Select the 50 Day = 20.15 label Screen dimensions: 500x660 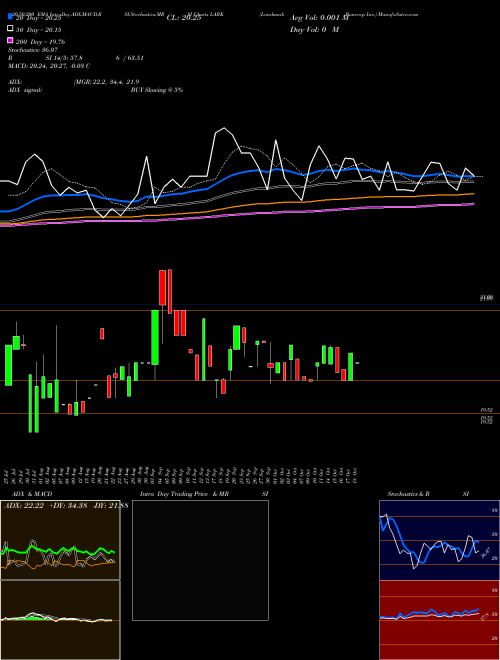point(38,29)
